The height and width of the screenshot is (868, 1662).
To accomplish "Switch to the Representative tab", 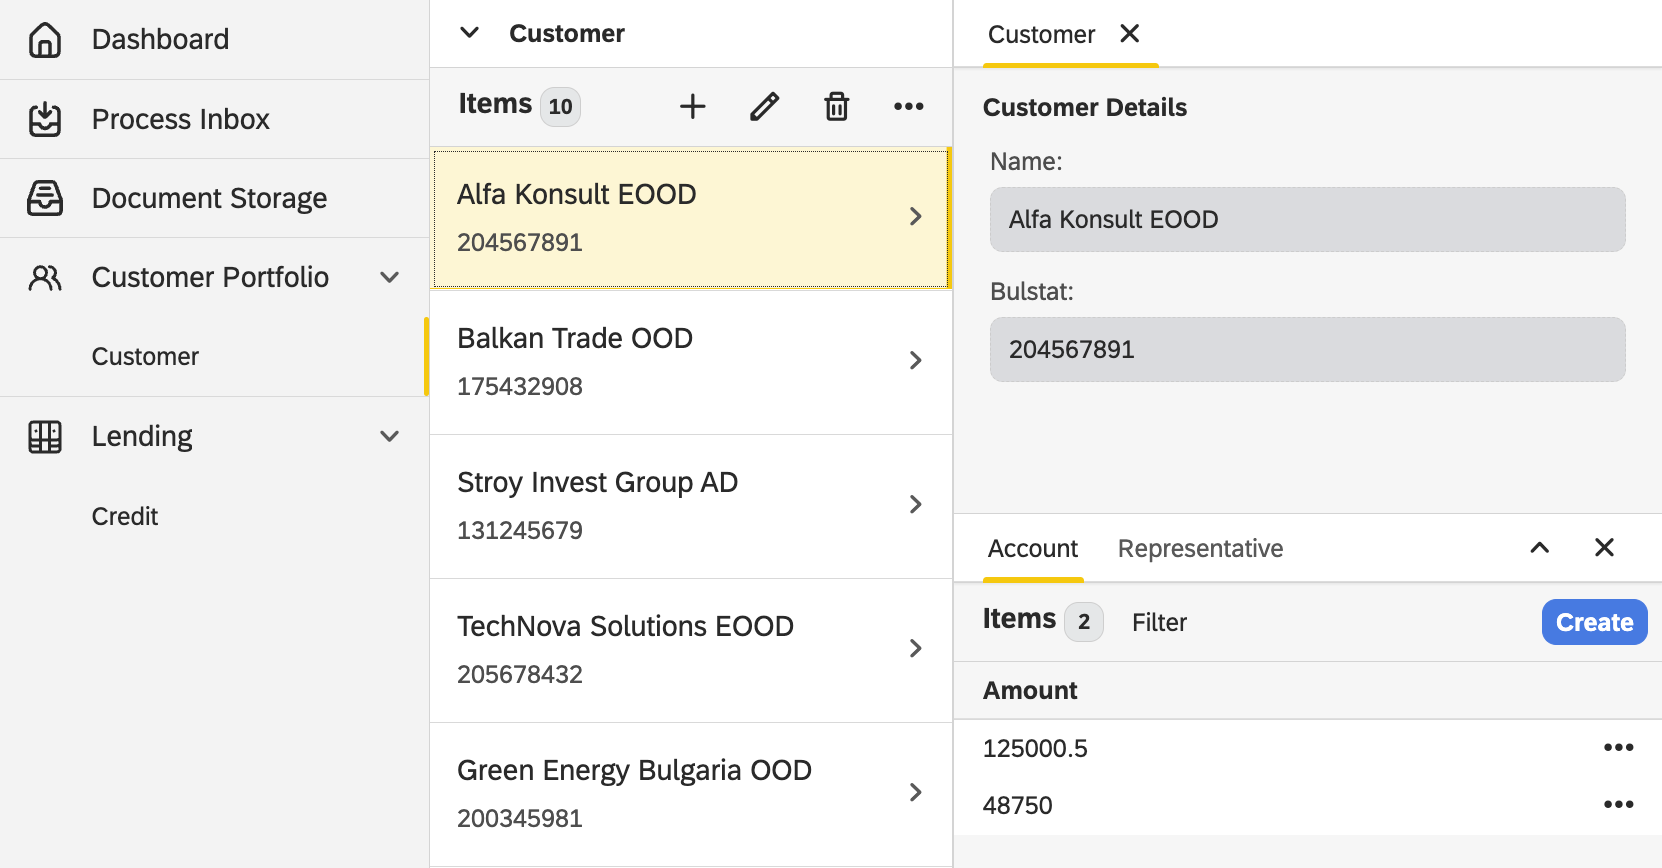I will point(1200,549).
